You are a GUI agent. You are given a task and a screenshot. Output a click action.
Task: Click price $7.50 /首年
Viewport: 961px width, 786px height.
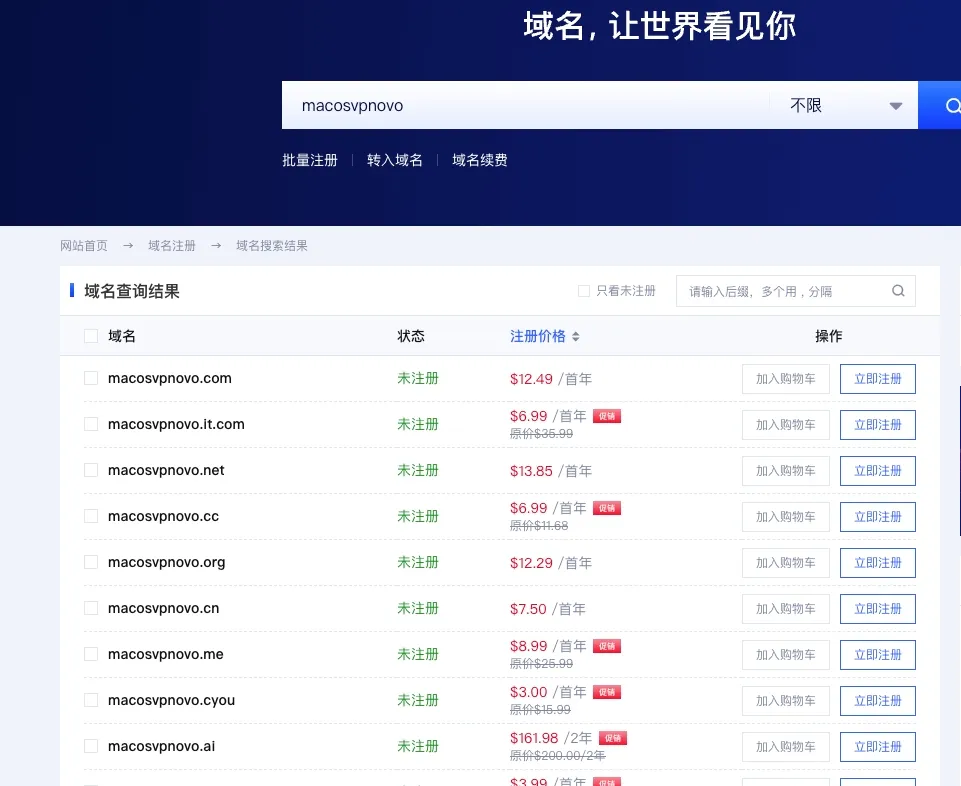click(548, 609)
